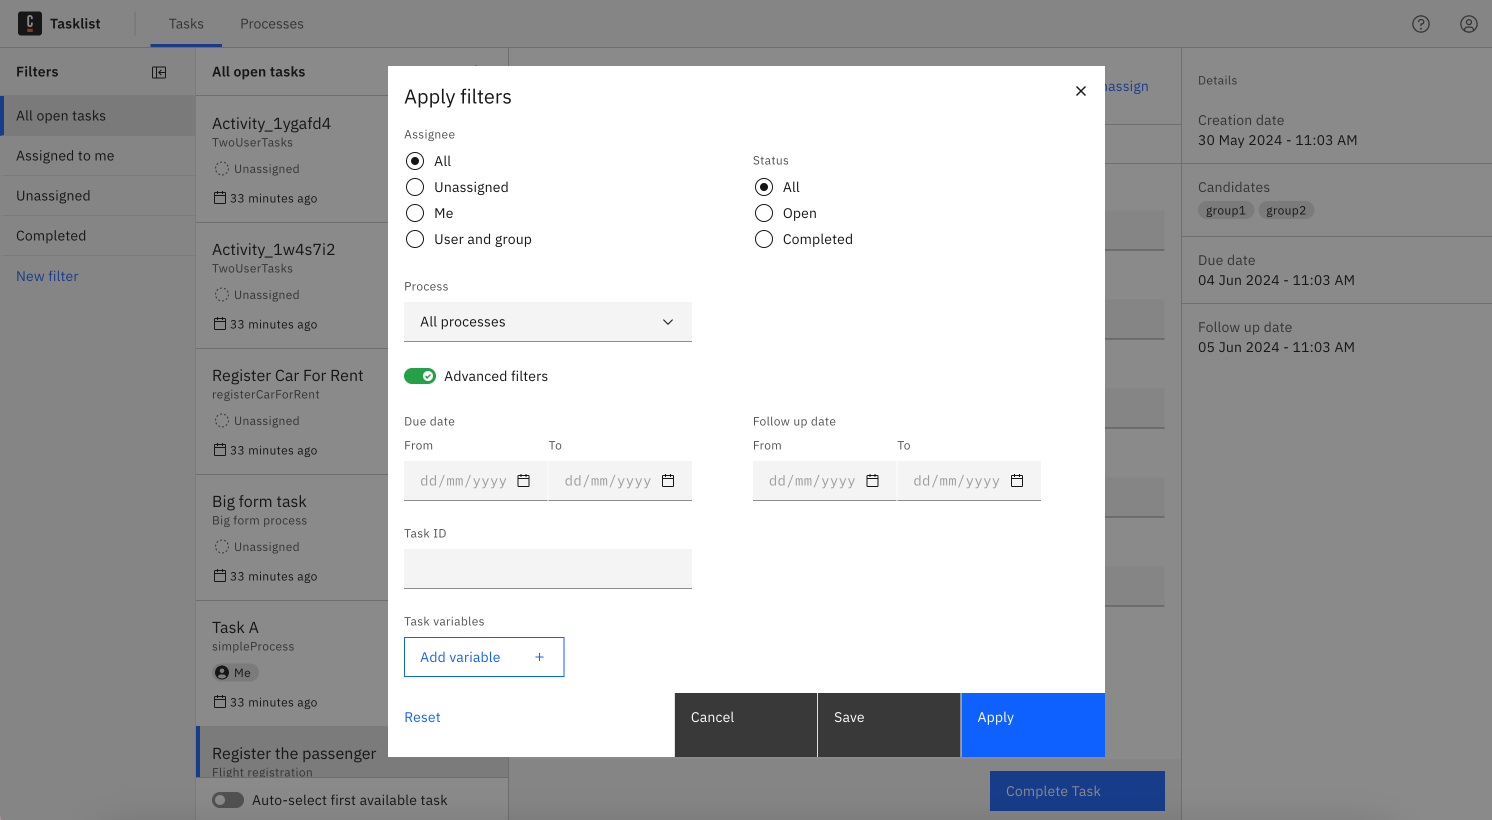Screen dimensions: 1492x820
Task: Open calendar picker for Follow up date From
Action: point(872,480)
